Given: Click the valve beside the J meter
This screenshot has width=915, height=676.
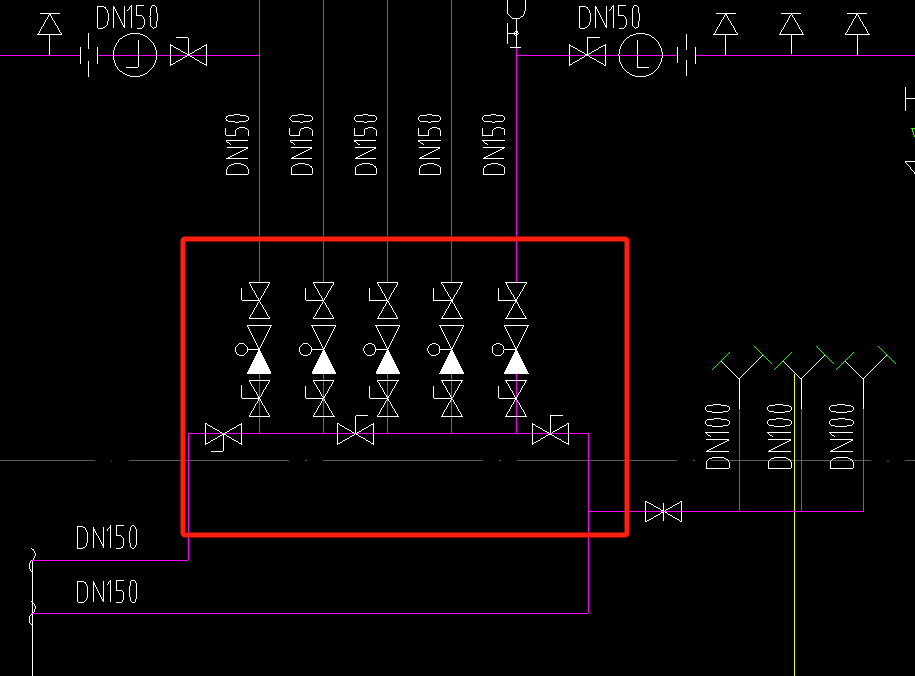Looking at the screenshot, I should (188, 52).
